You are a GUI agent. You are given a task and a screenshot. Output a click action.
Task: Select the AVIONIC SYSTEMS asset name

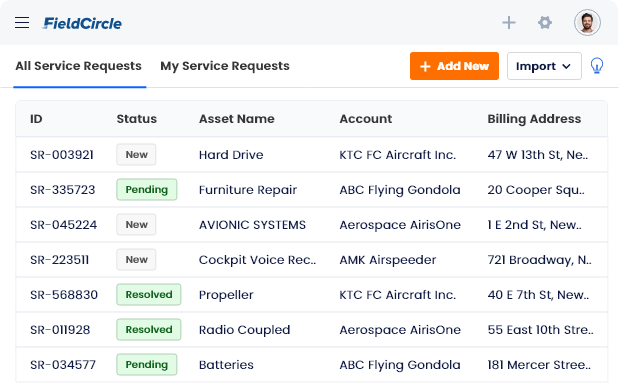pyautogui.click(x=252, y=225)
